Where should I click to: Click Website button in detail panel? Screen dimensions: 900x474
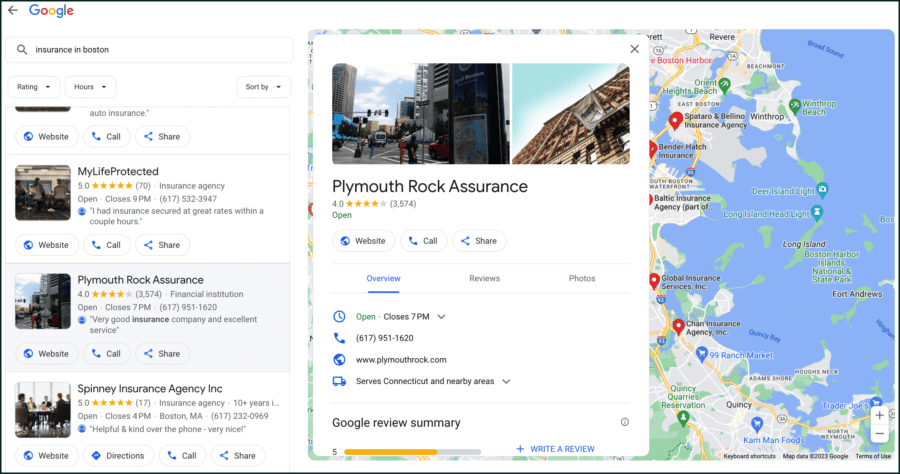tap(363, 241)
